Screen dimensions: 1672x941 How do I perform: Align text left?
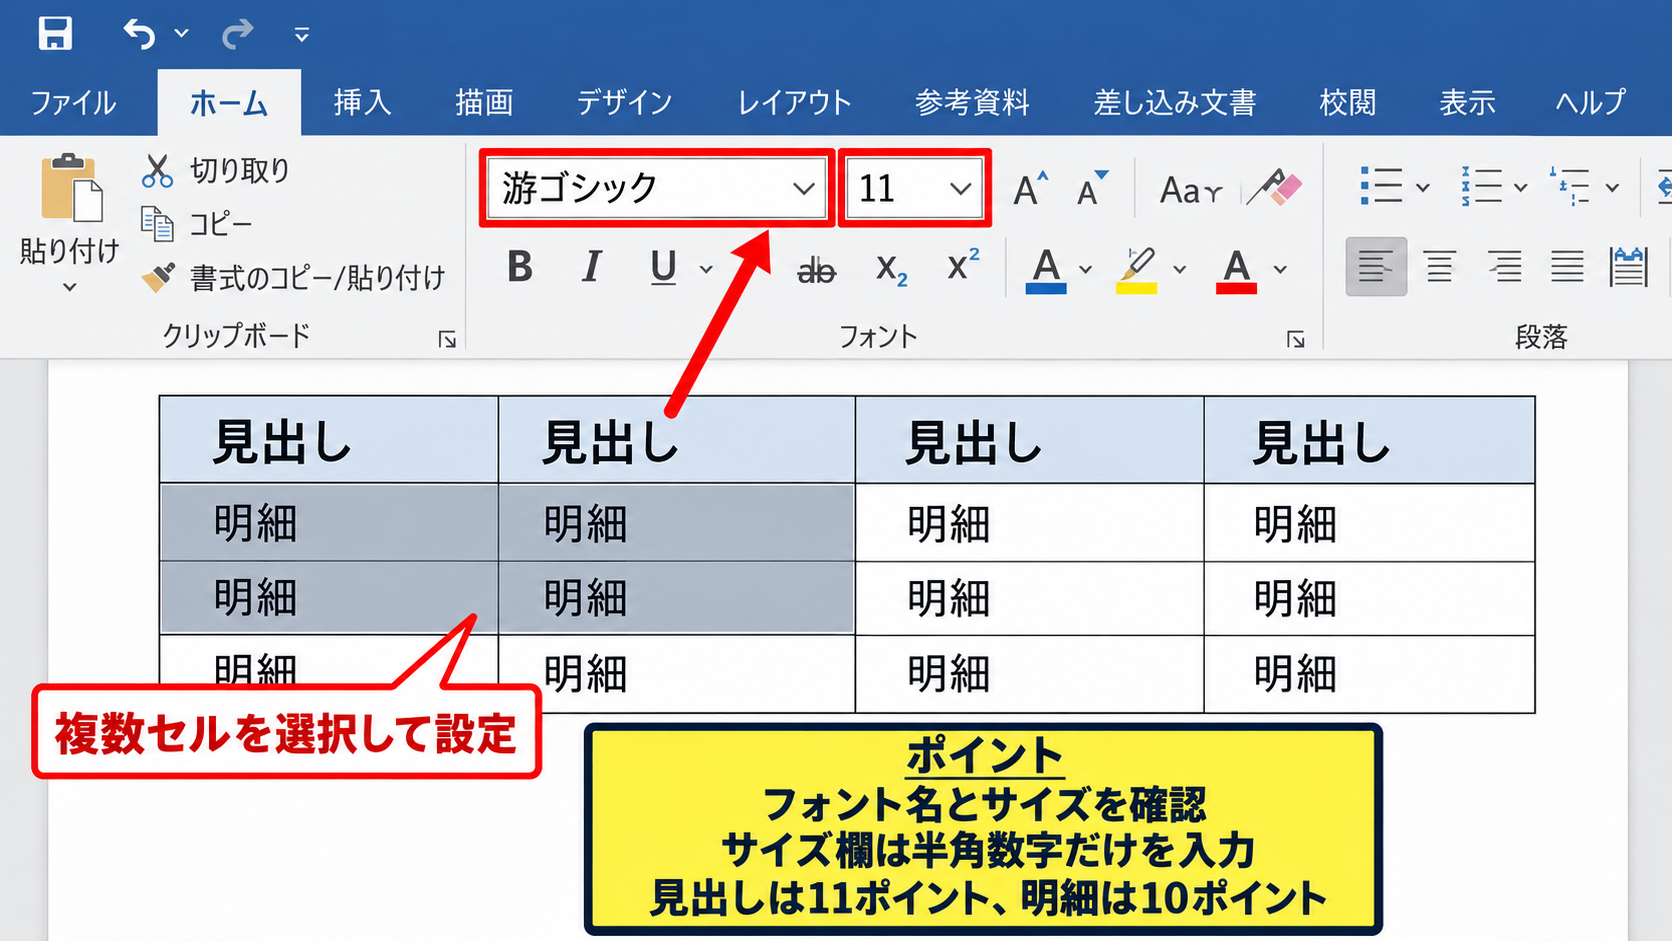(1376, 267)
